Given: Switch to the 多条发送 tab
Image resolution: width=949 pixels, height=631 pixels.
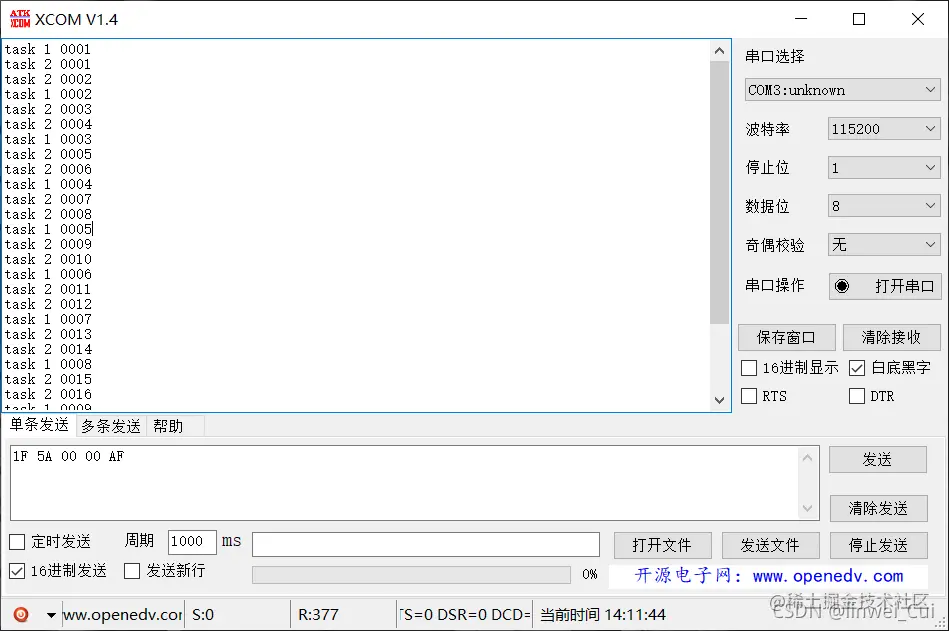Looking at the screenshot, I should point(110,426).
